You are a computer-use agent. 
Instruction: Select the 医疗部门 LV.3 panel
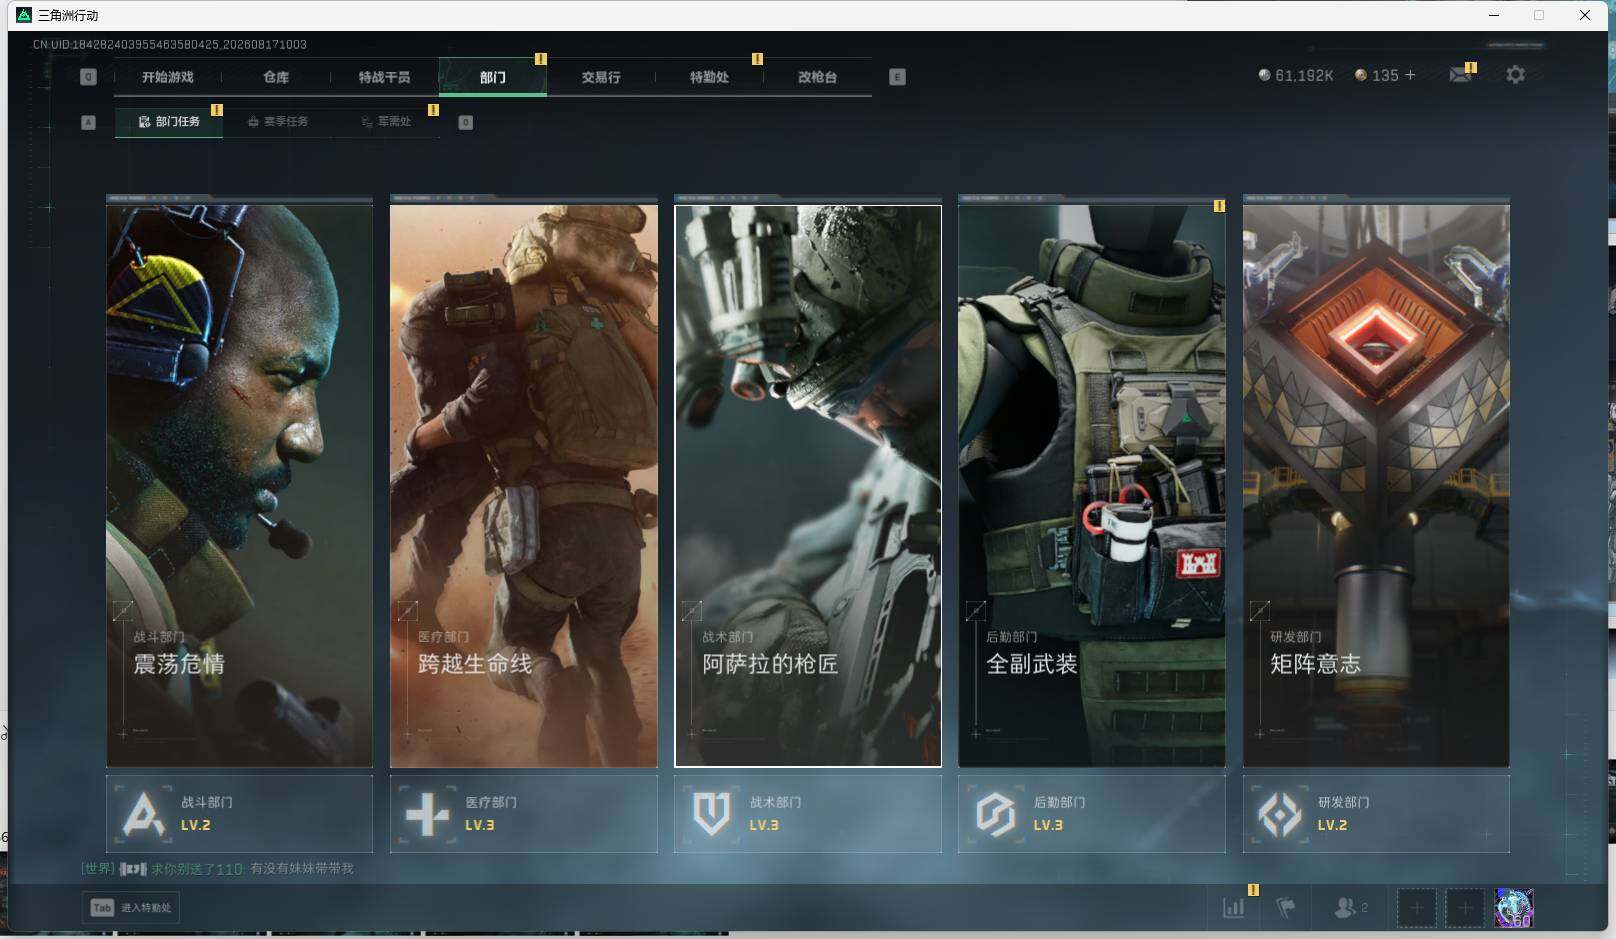pyautogui.click(x=524, y=814)
